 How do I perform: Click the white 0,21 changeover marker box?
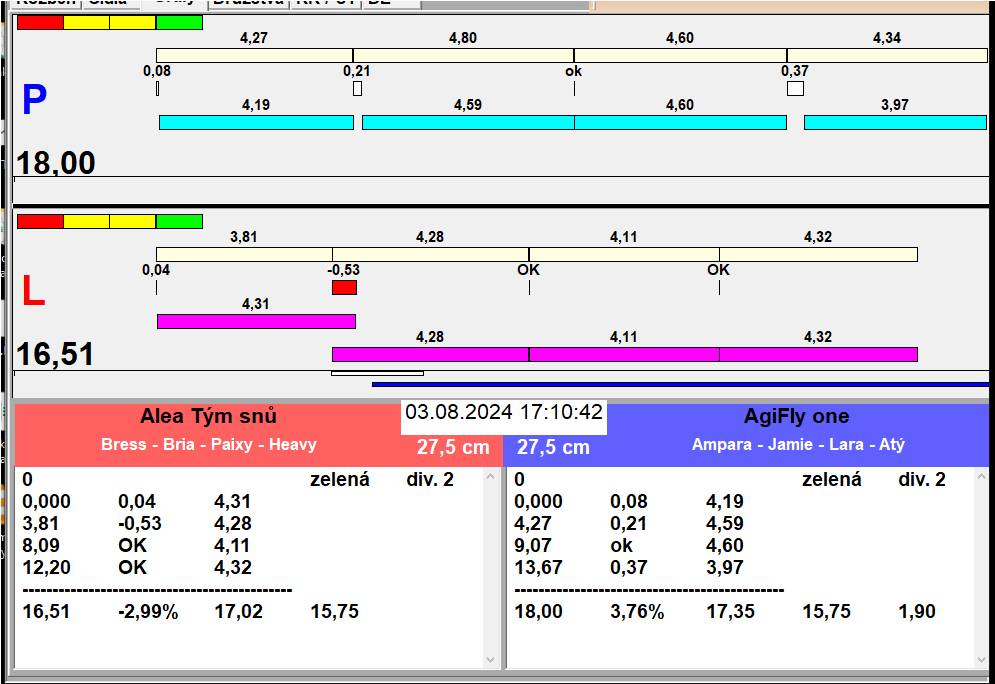click(357, 89)
